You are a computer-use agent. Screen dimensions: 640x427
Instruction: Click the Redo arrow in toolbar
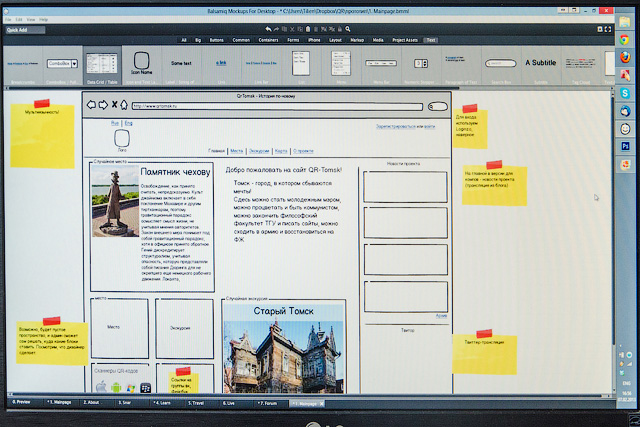point(276,29)
